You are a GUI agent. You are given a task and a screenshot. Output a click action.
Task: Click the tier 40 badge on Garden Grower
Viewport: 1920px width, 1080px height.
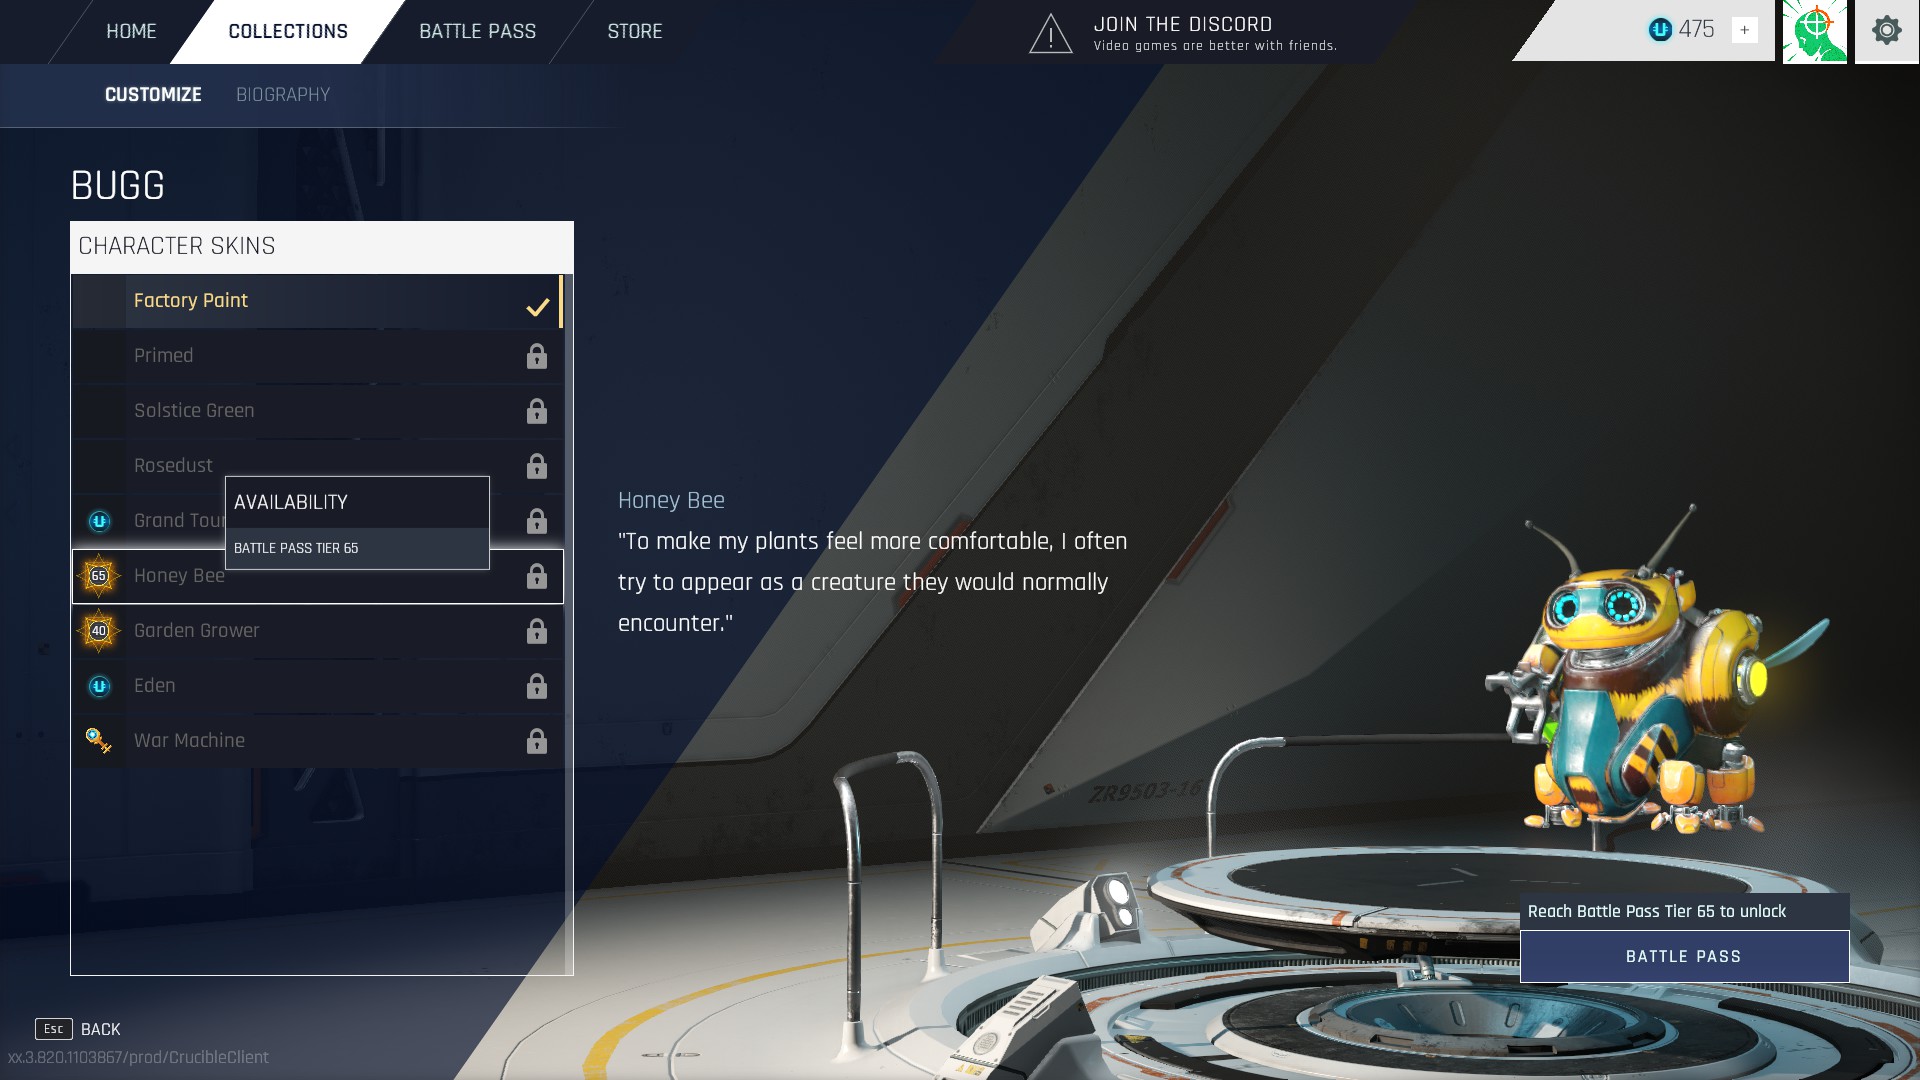pyautogui.click(x=99, y=631)
